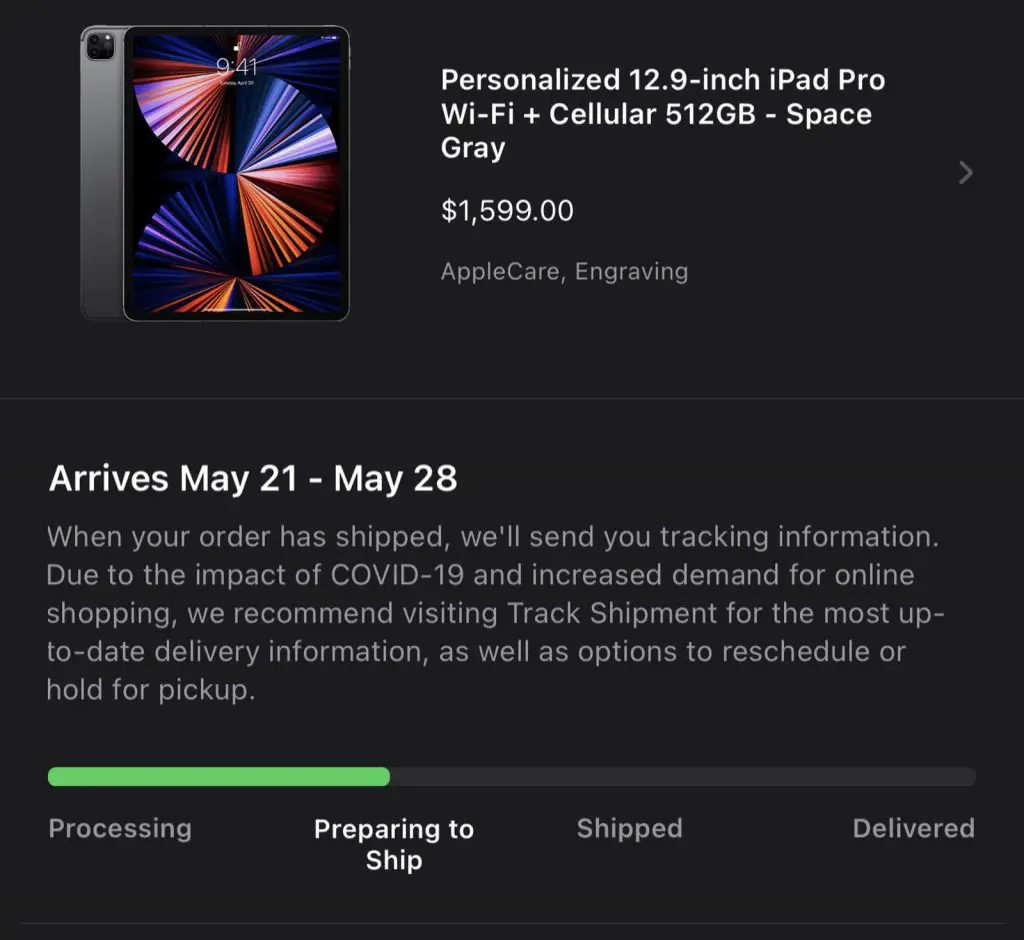Click the Delivered status label
The width and height of the screenshot is (1024, 940).
pos(913,828)
